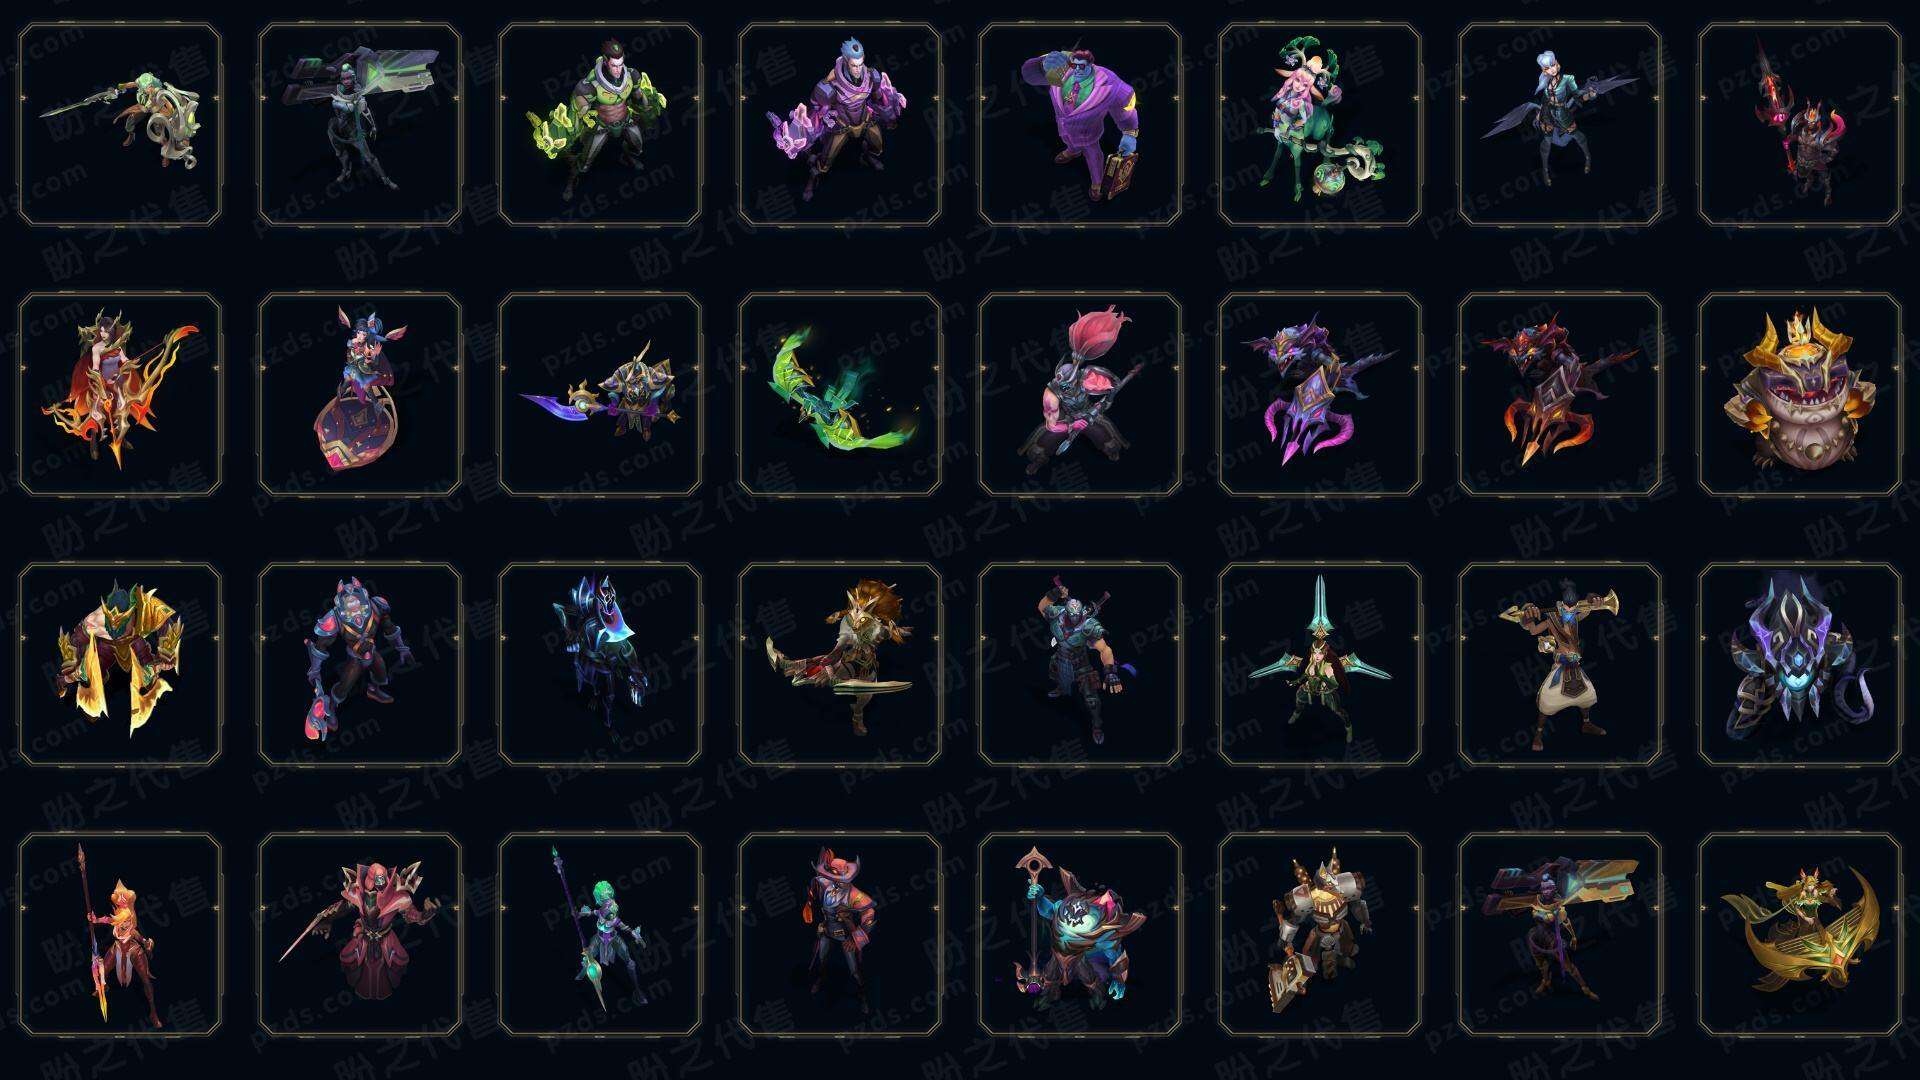This screenshot has height=1080, width=1920.
Task: Click the golden ship-riding character skin
Action: (x=1800, y=935)
